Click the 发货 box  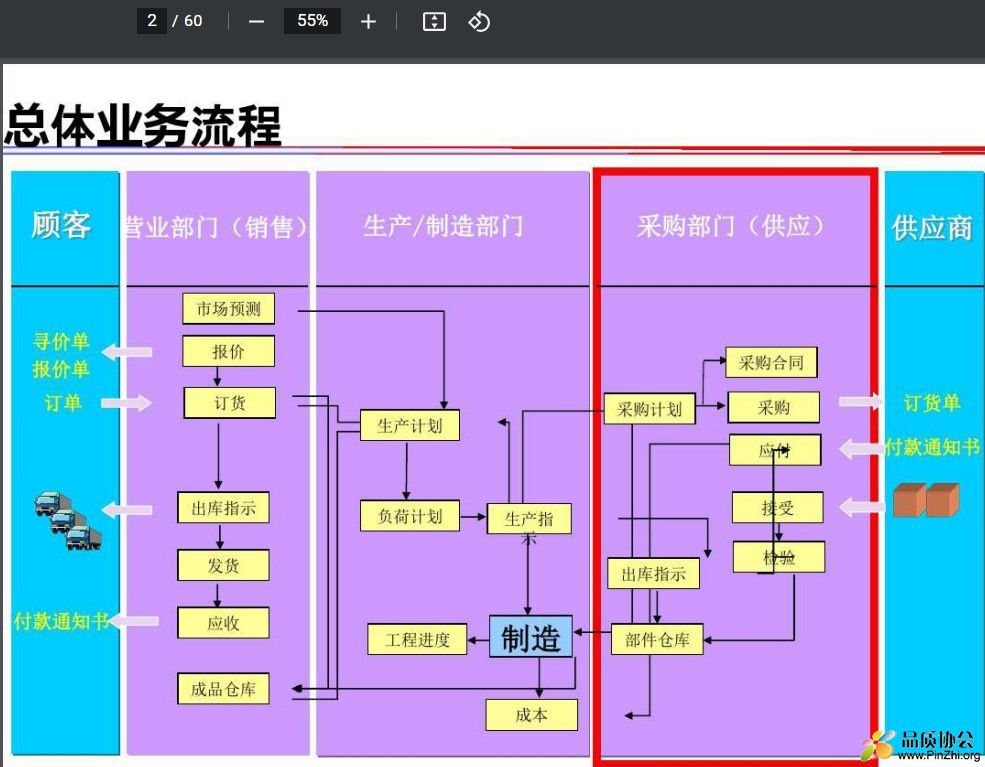coord(224,565)
